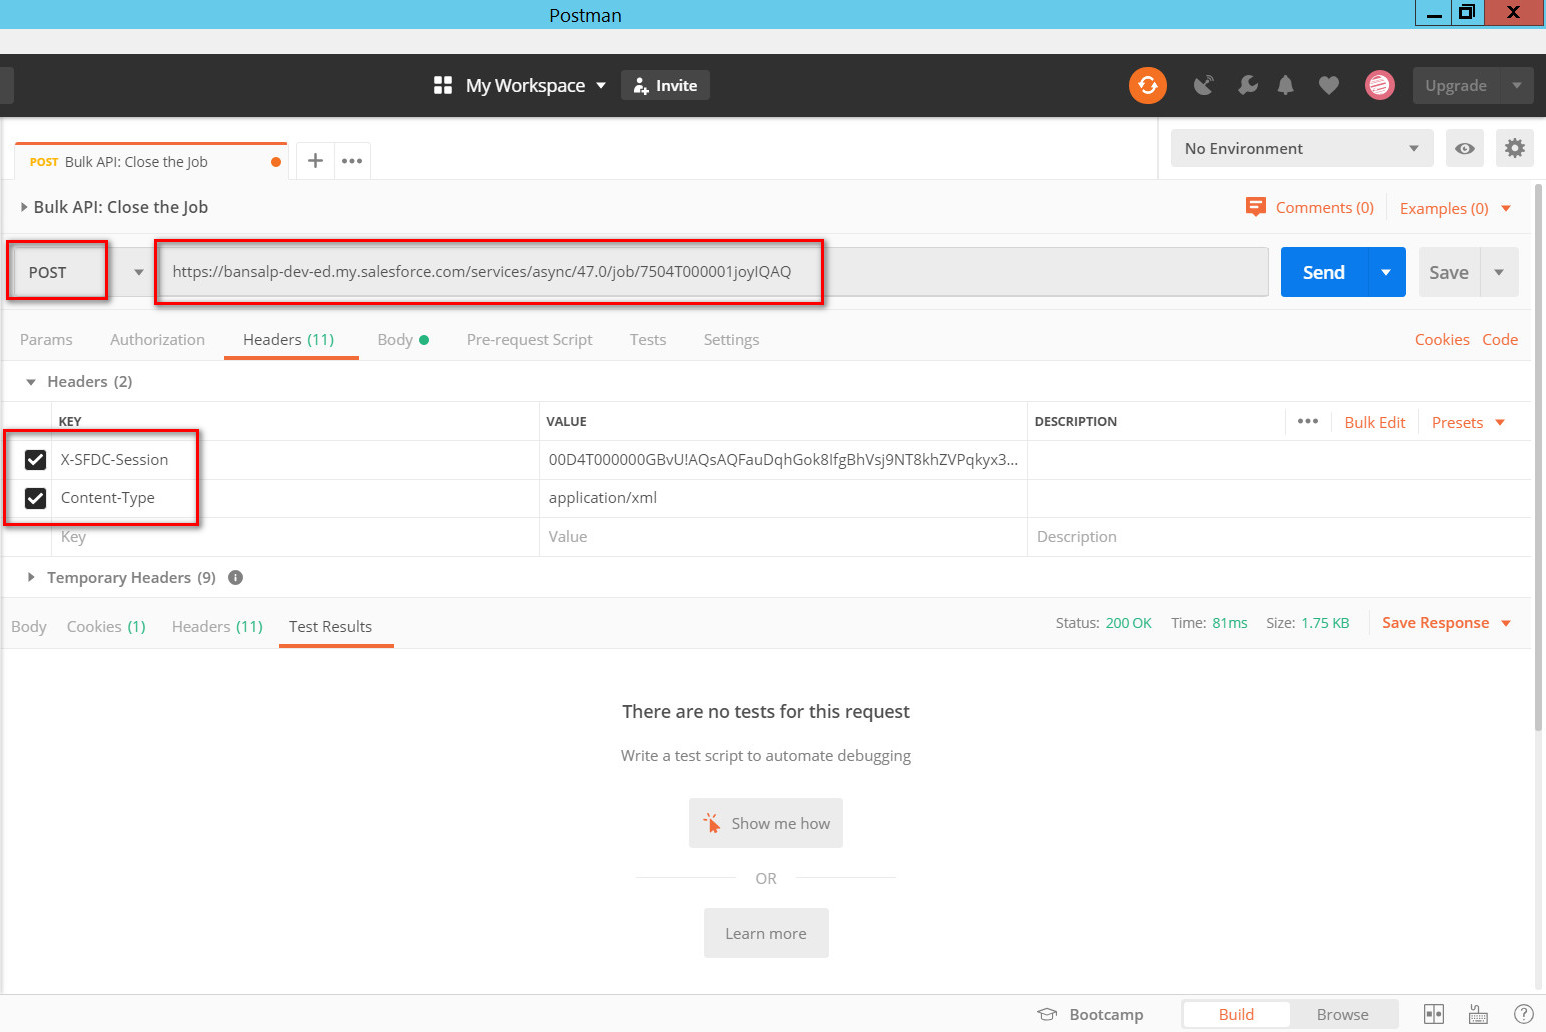
Task: Open the notifications bell icon
Action: click(1286, 85)
